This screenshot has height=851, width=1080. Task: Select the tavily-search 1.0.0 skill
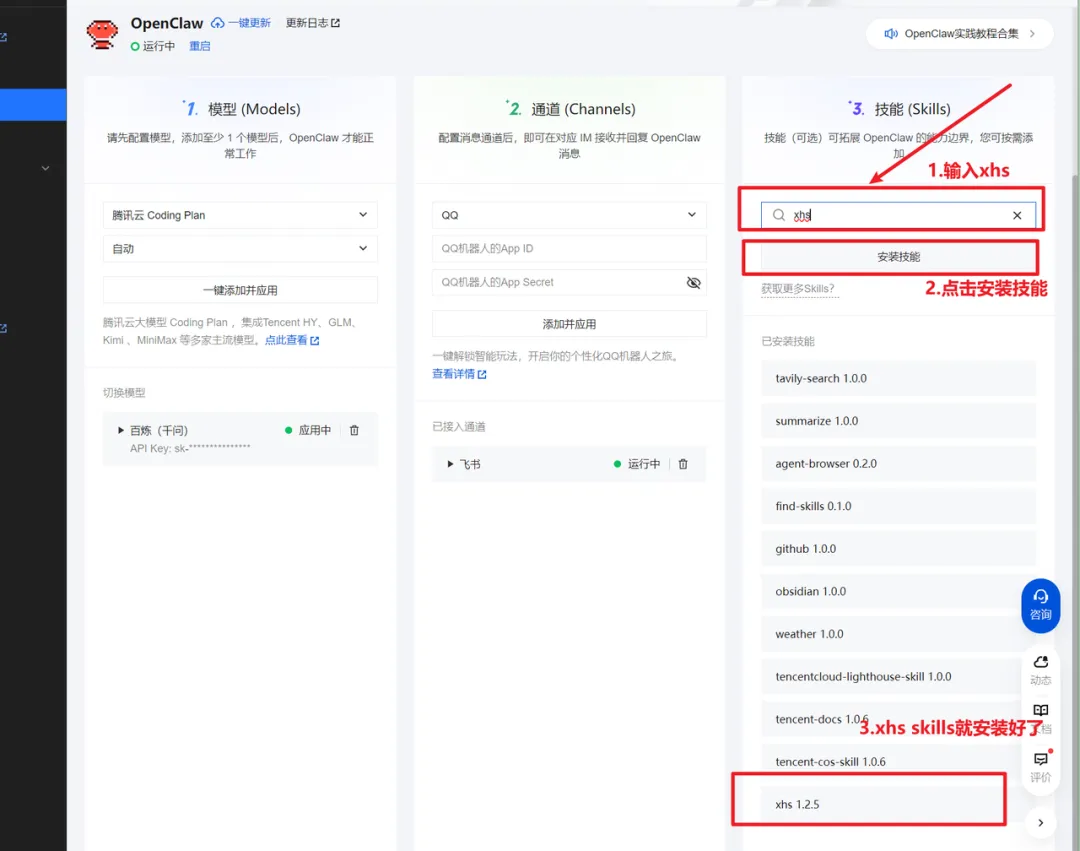(898, 378)
